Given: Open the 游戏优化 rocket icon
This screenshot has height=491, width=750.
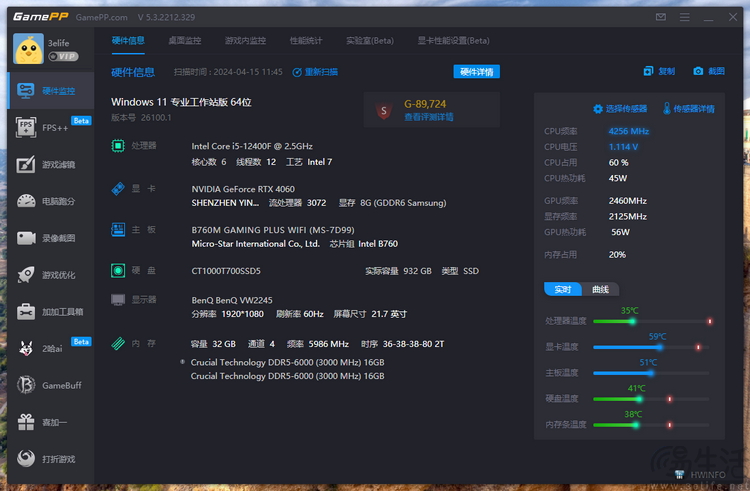Looking at the screenshot, I should (x=26, y=274).
